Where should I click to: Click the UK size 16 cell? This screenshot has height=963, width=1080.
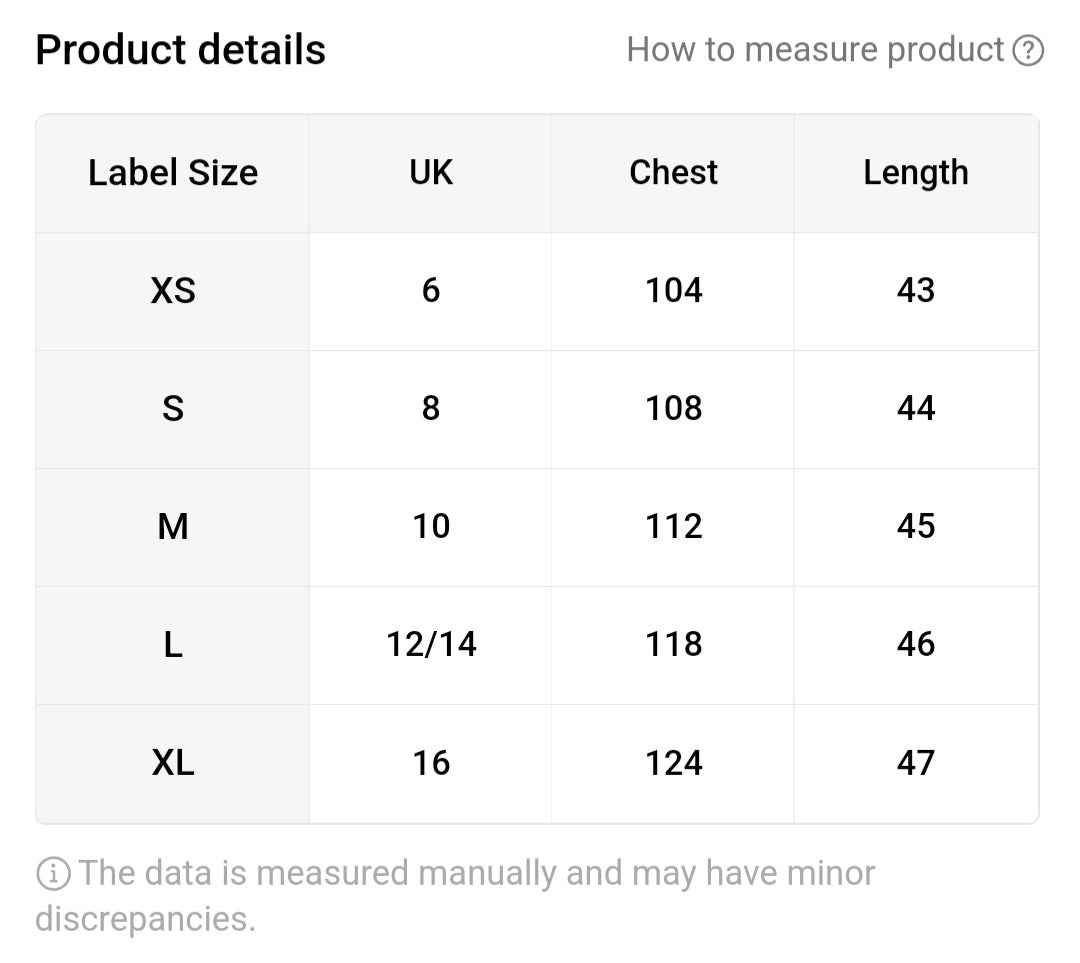430,764
